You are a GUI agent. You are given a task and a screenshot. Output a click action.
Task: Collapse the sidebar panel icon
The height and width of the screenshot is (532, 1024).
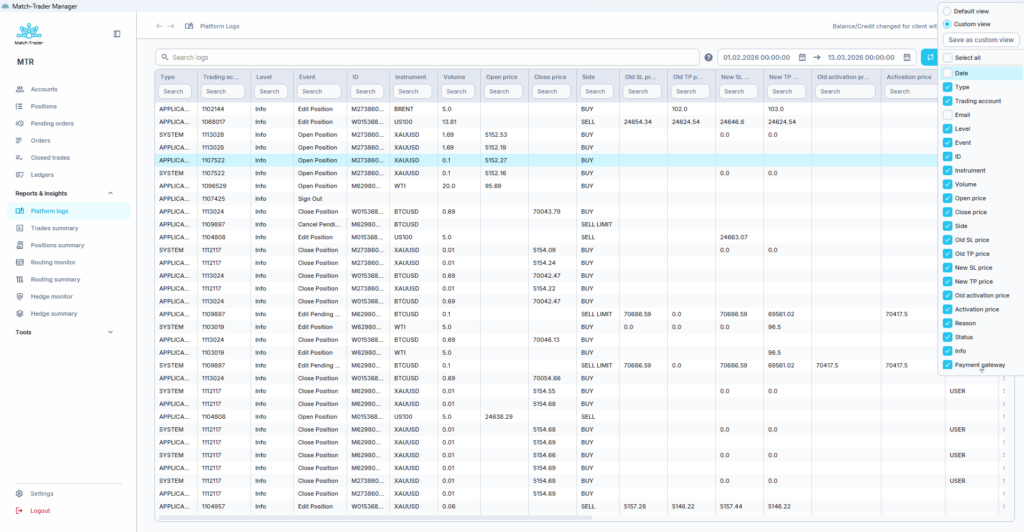pos(117,34)
